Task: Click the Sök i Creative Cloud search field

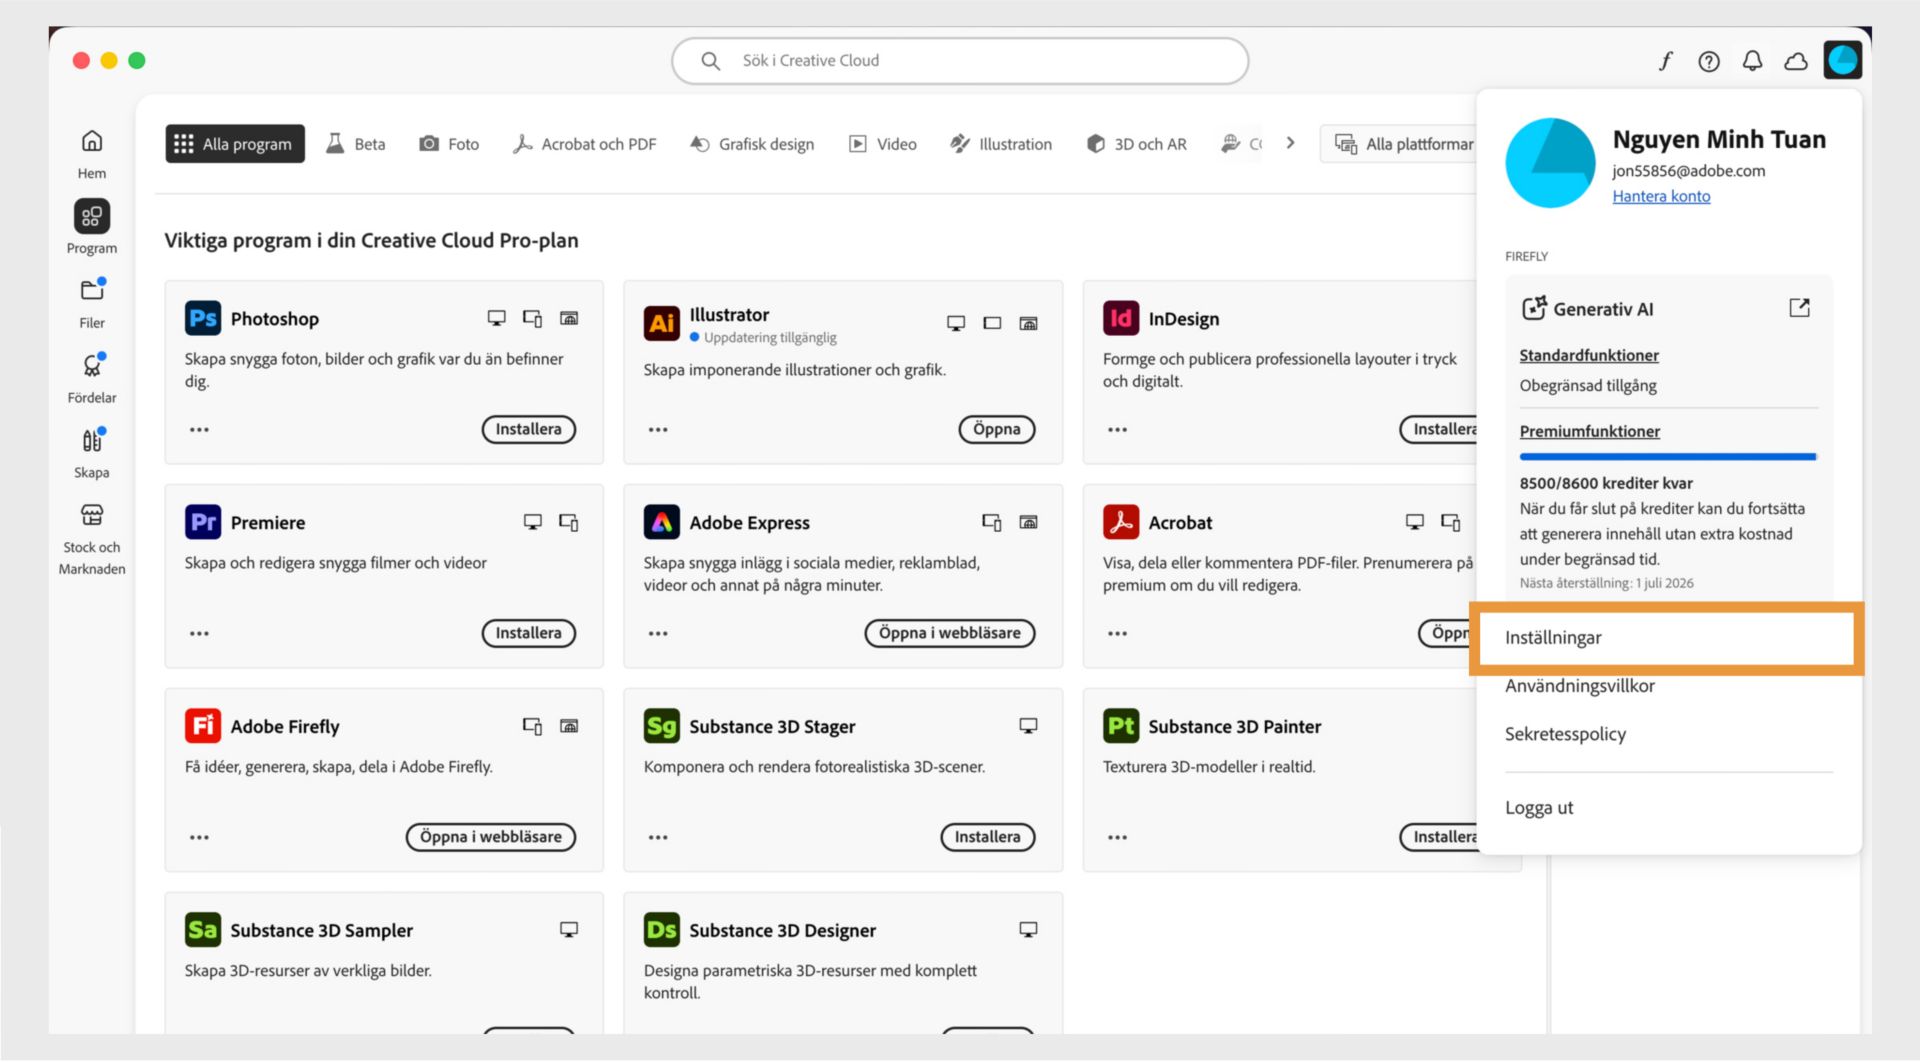Action: click(960, 61)
